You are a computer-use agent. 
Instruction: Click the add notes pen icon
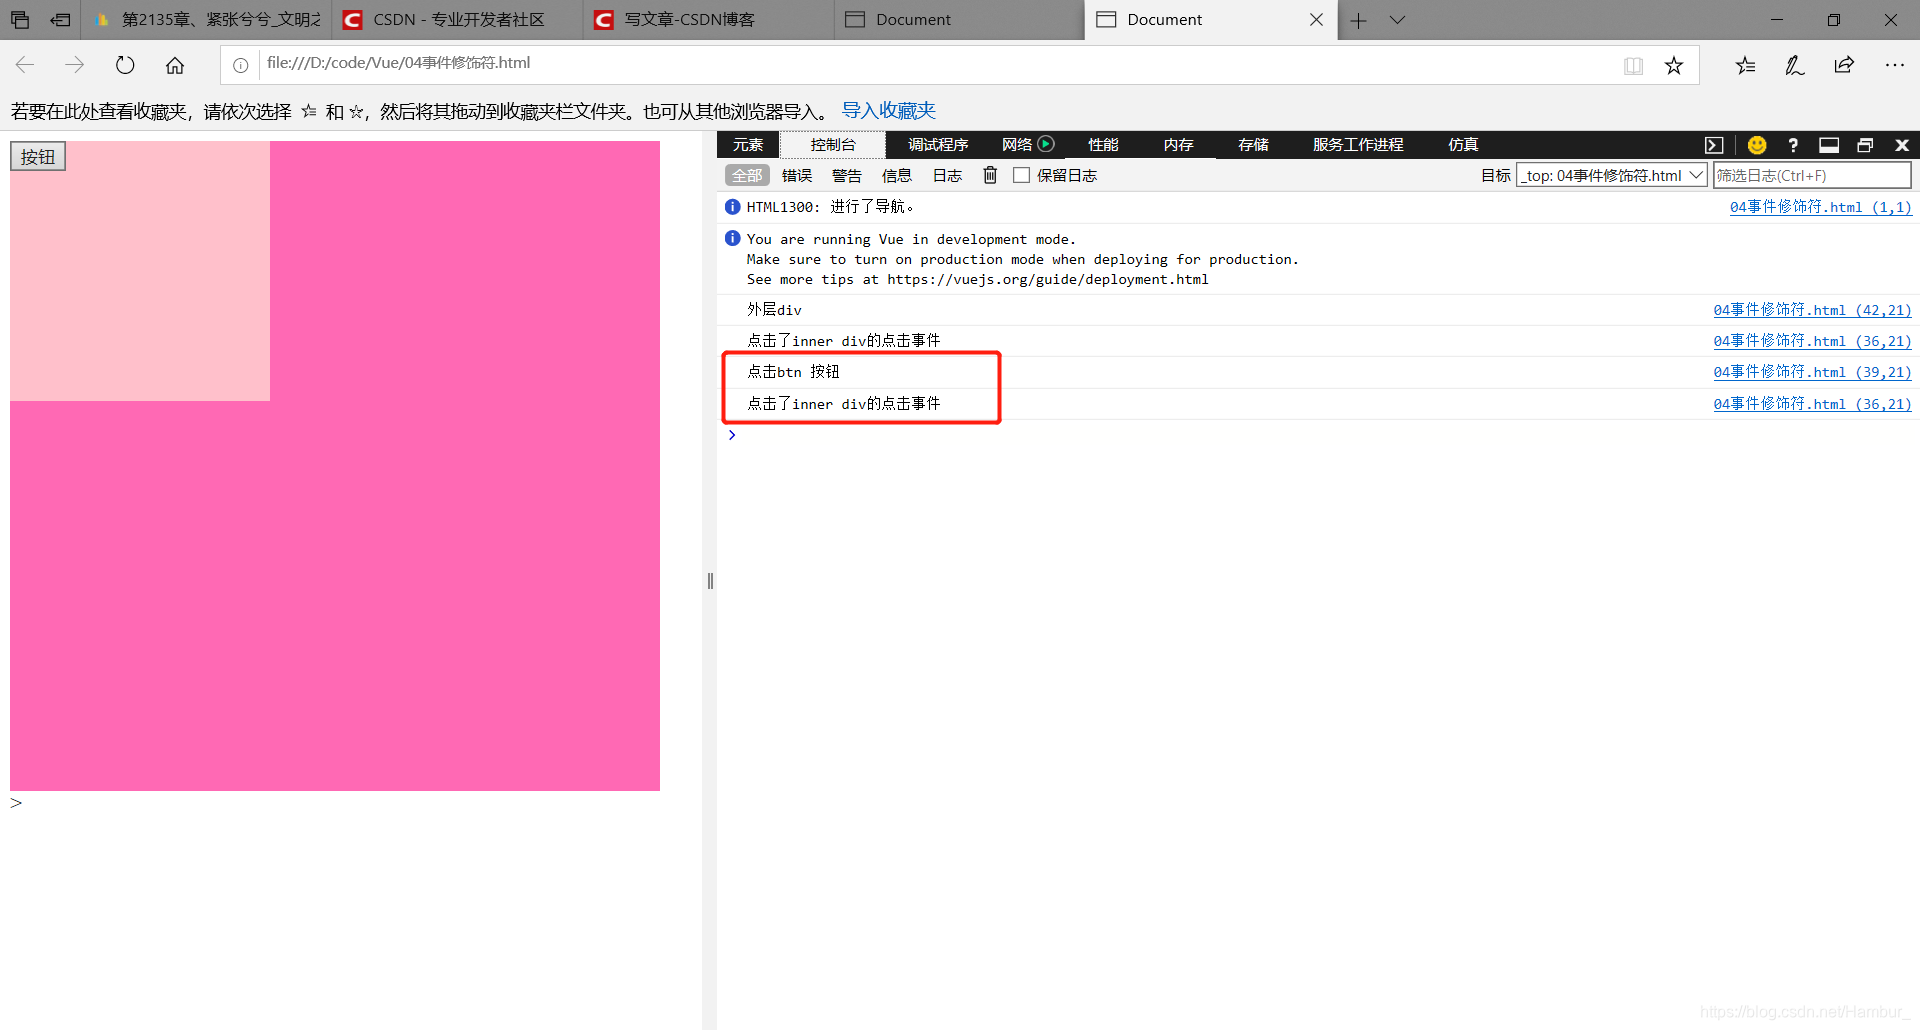click(1795, 66)
